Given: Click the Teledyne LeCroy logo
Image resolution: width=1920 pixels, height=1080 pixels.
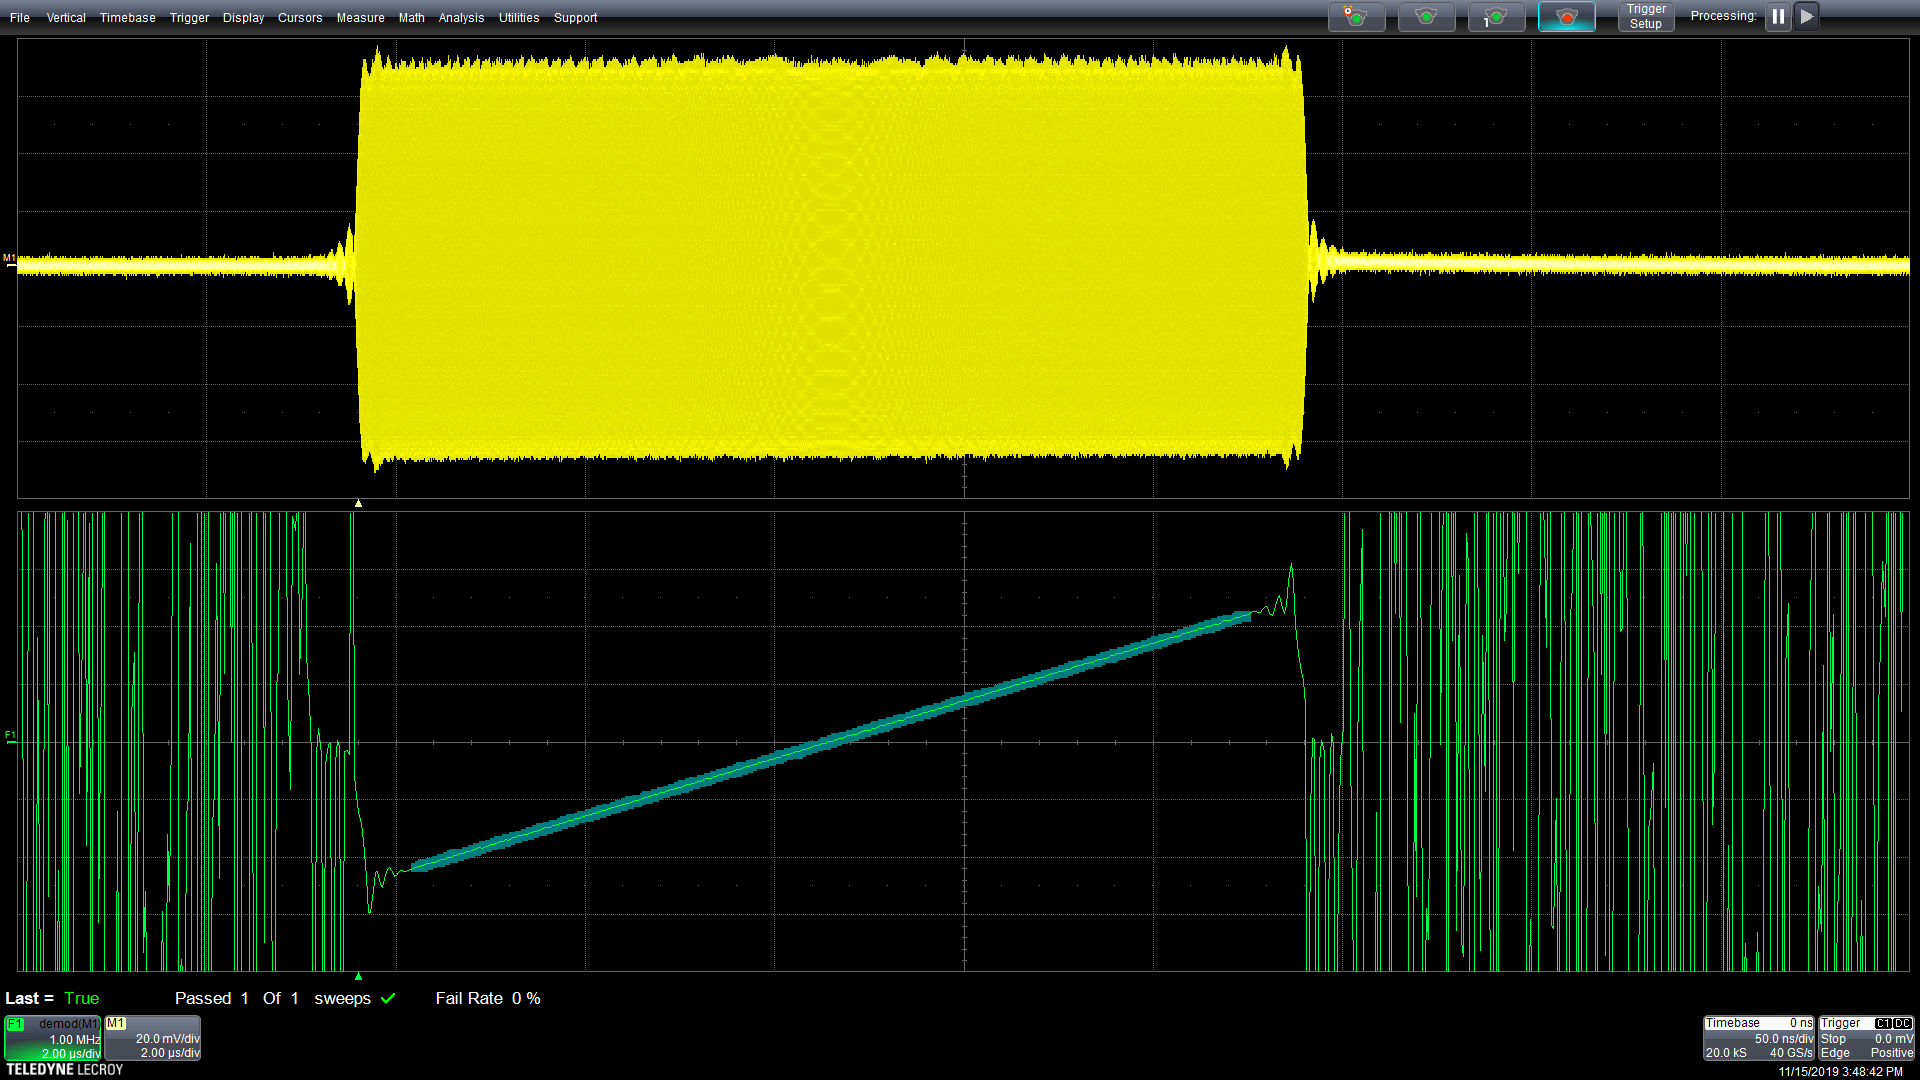Looking at the screenshot, I should pyautogui.click(x=65, y=1070).
